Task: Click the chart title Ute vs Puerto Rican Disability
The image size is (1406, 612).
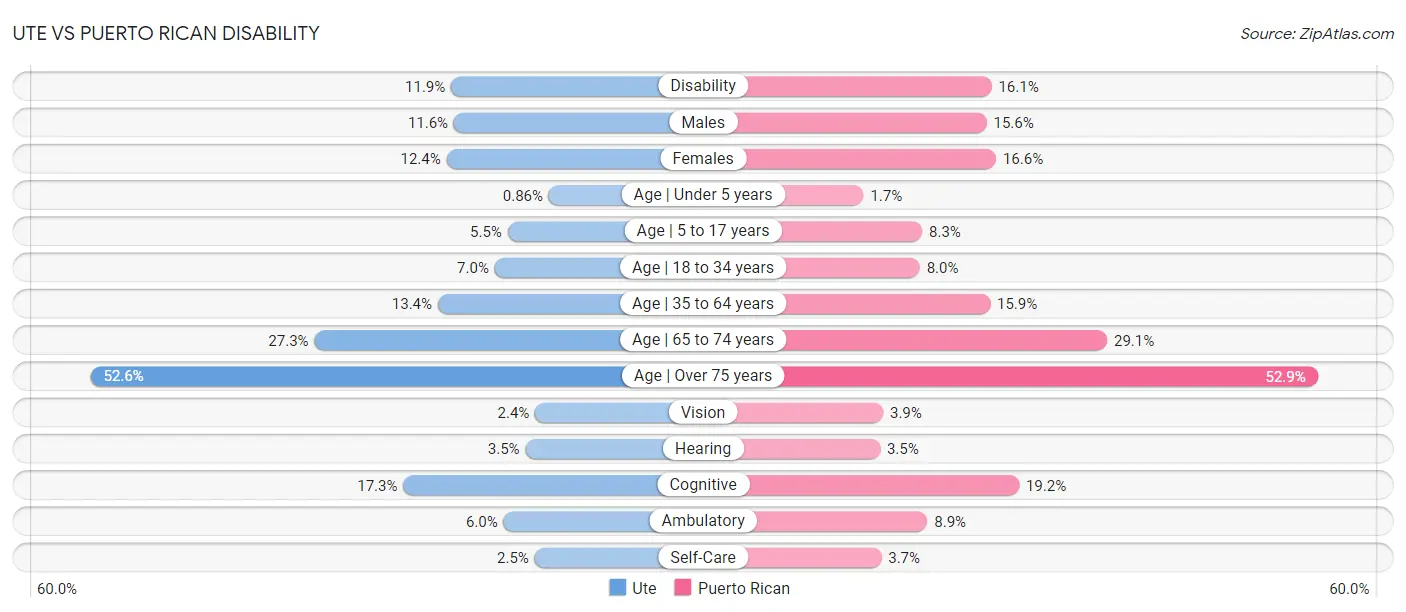Action: [x=166, y=33]
